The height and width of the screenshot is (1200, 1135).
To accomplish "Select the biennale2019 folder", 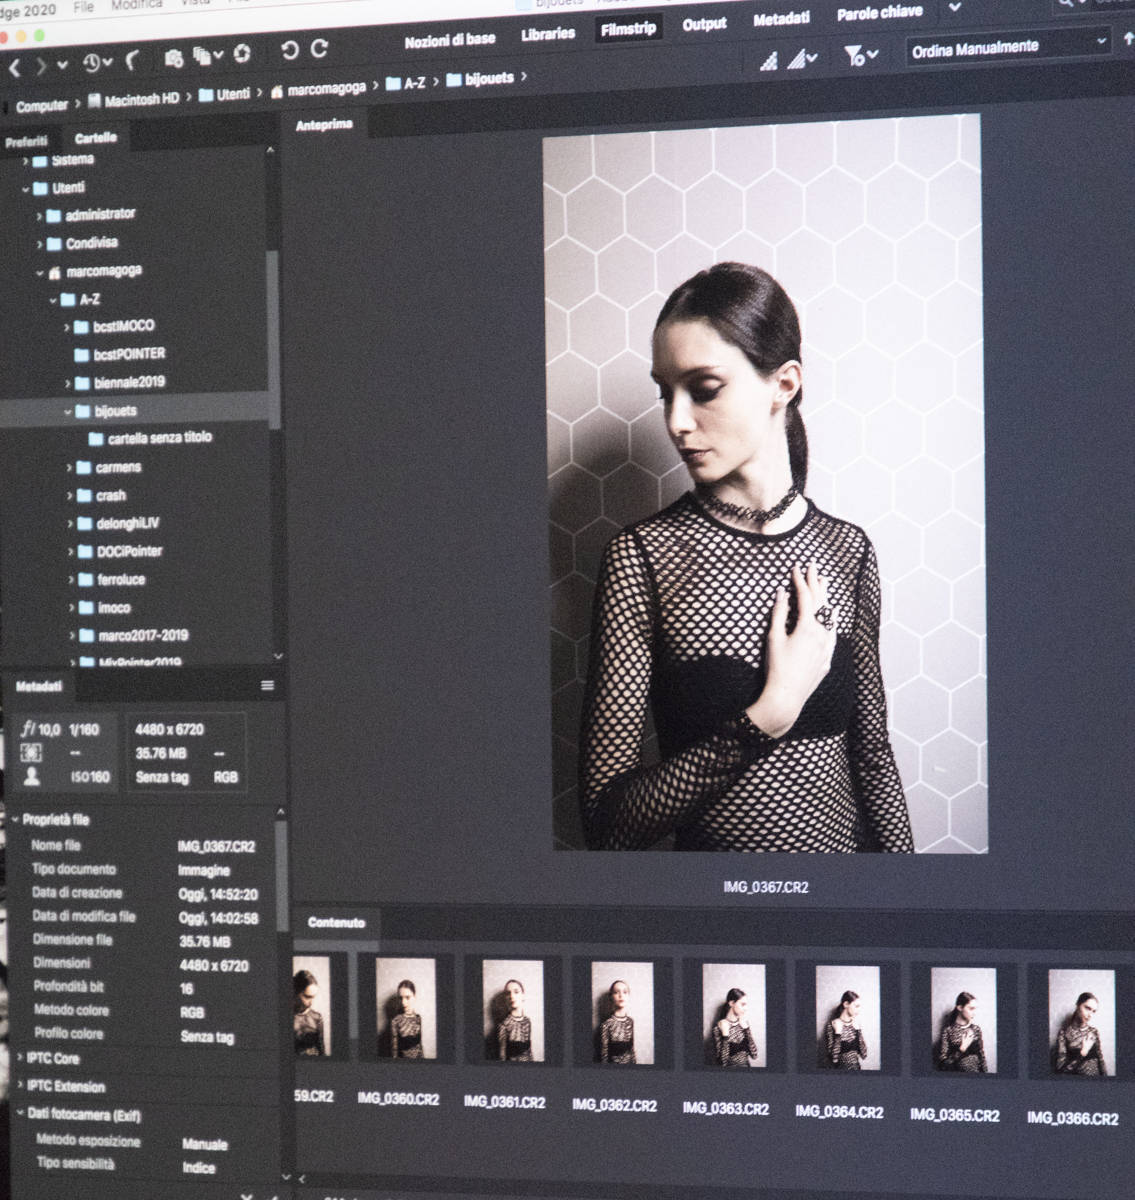I will click(x=129, y=382).
